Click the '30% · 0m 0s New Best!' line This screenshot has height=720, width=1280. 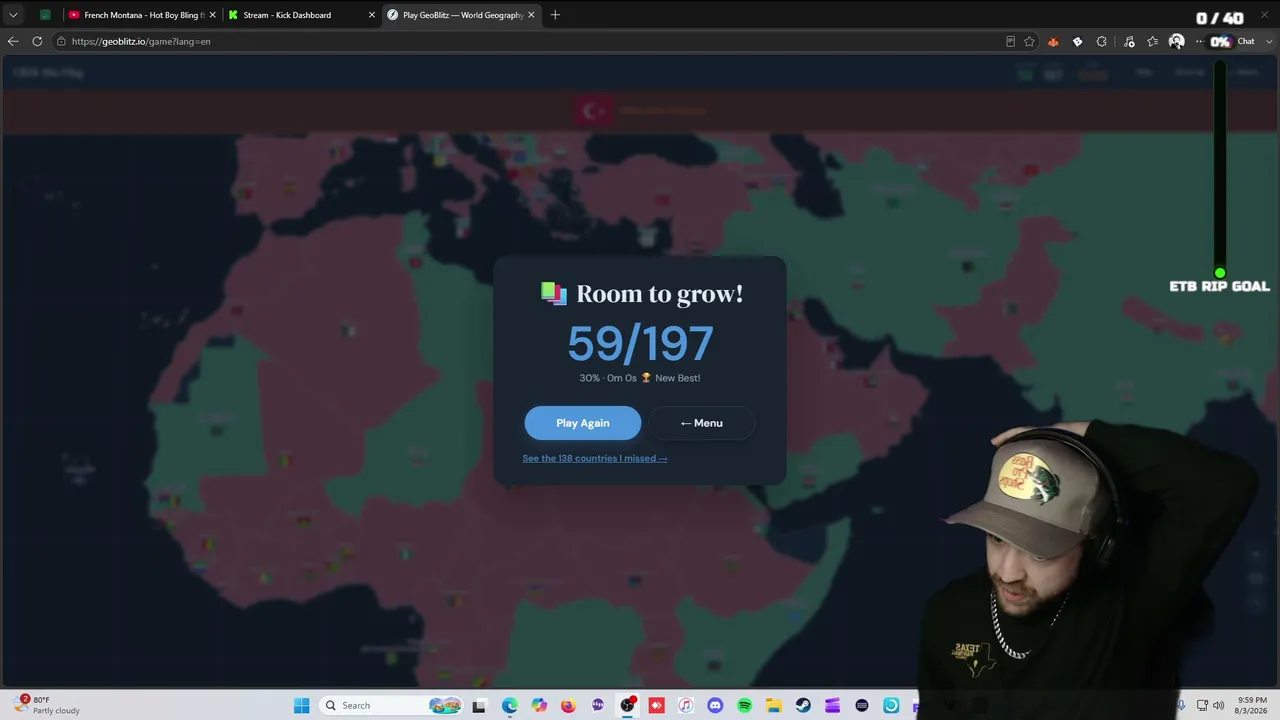pos(640,378)
